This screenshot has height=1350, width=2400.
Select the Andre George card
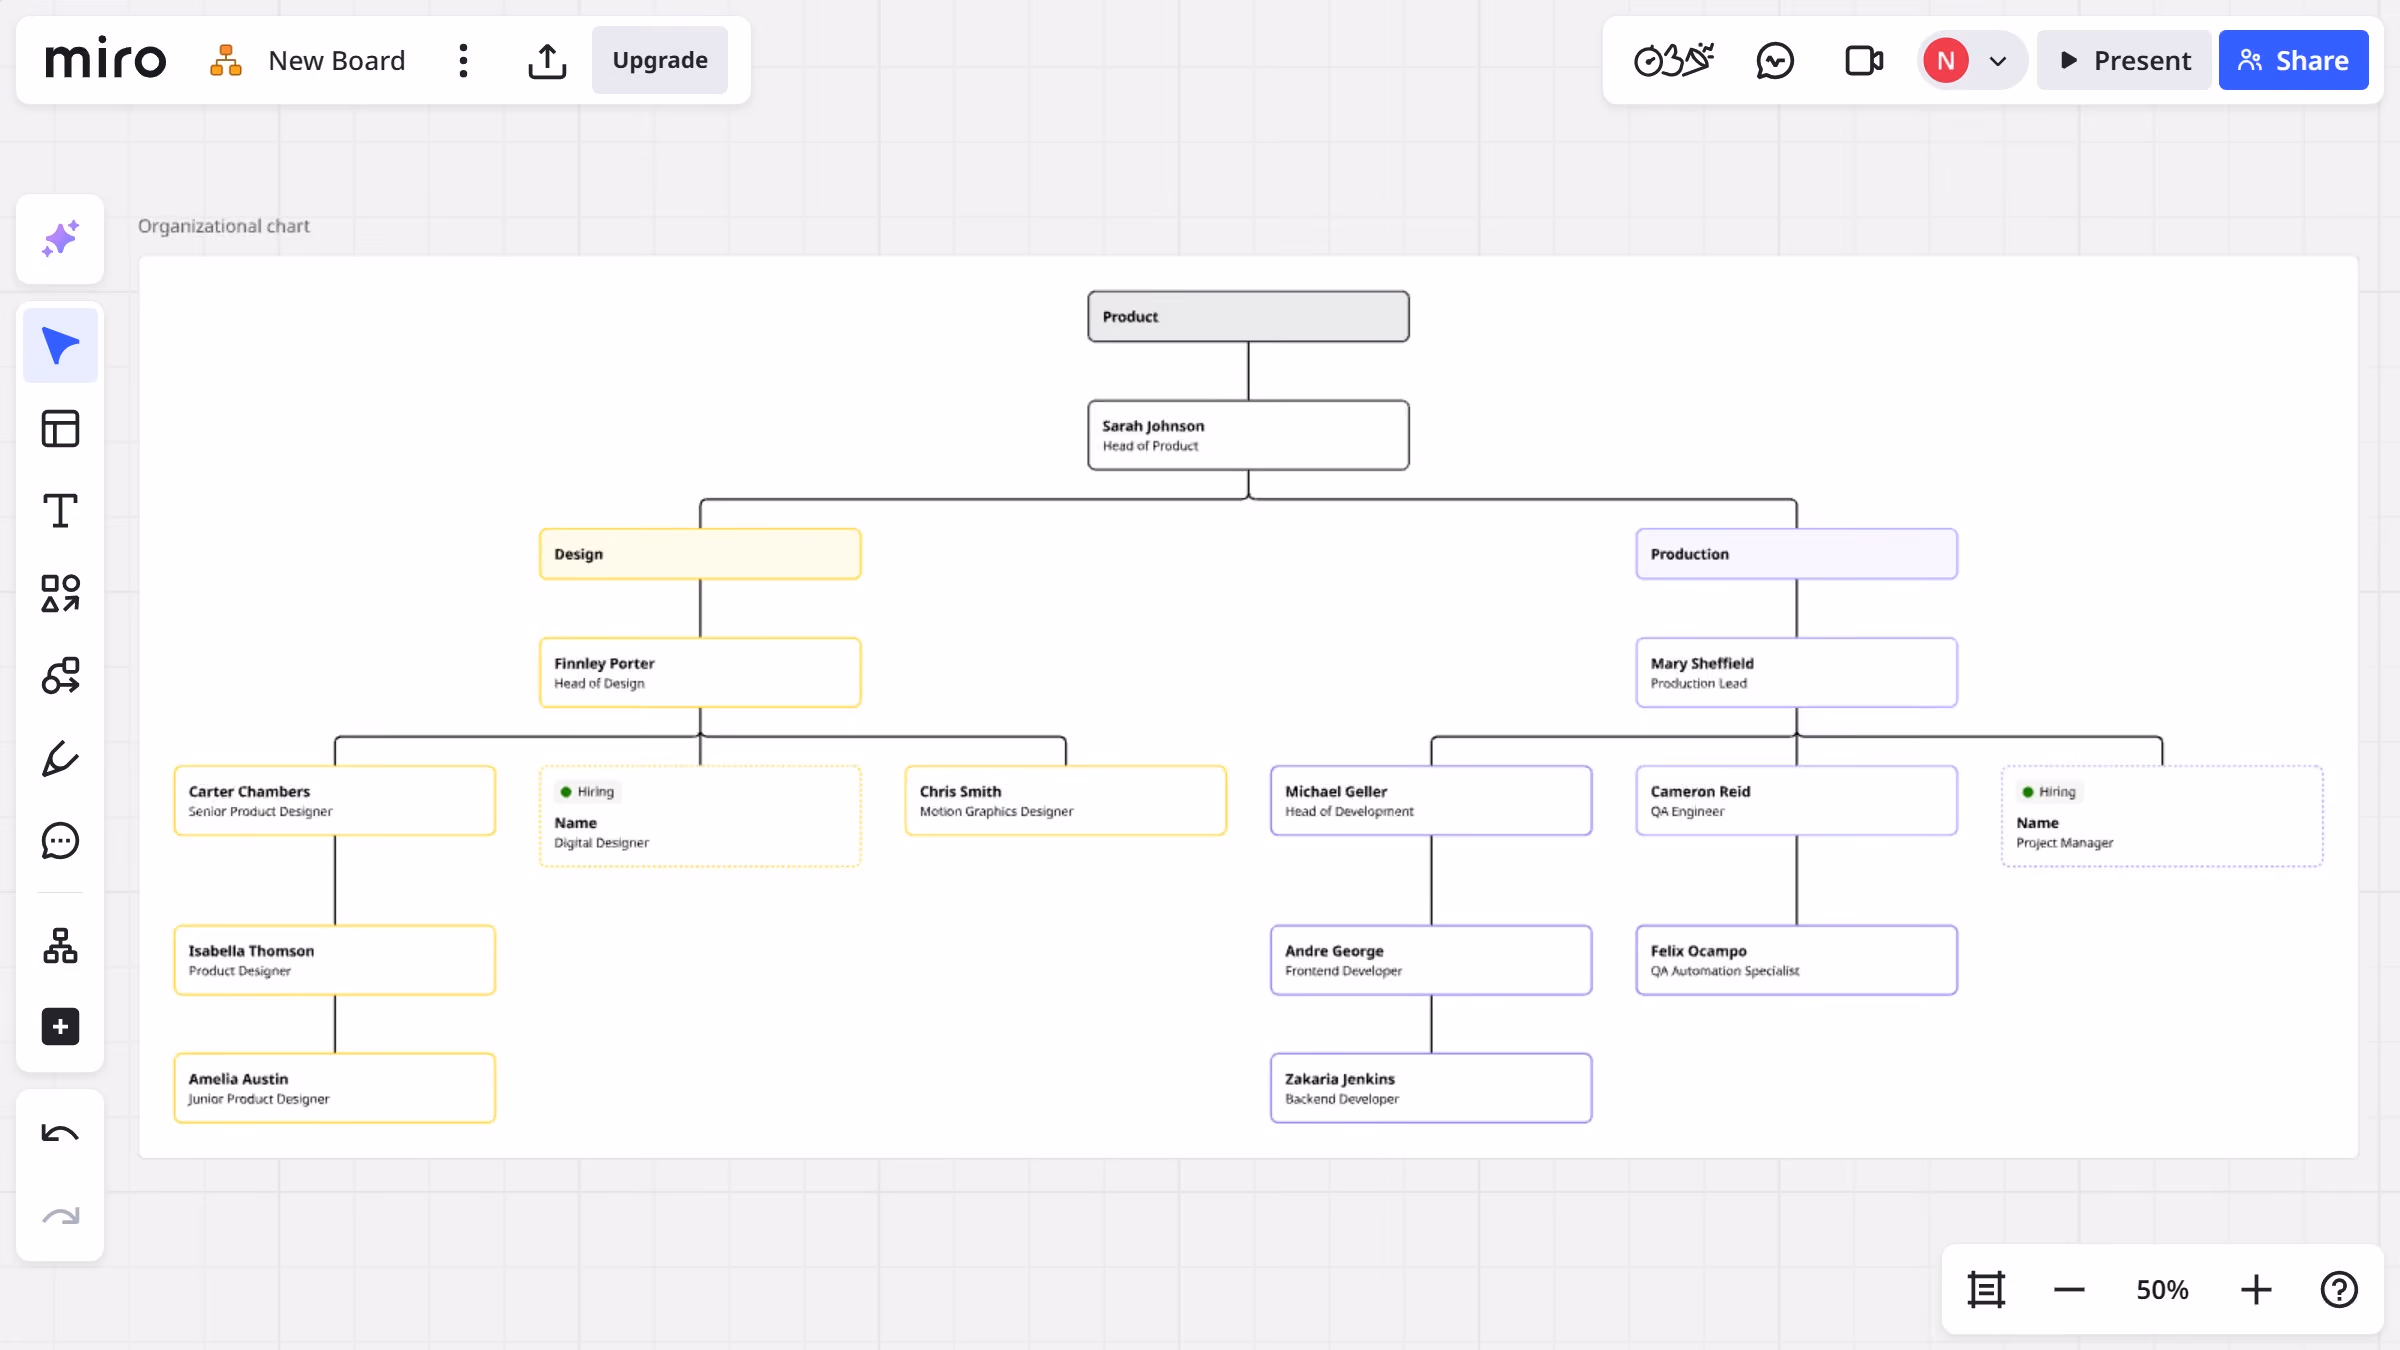point(1431,960)
